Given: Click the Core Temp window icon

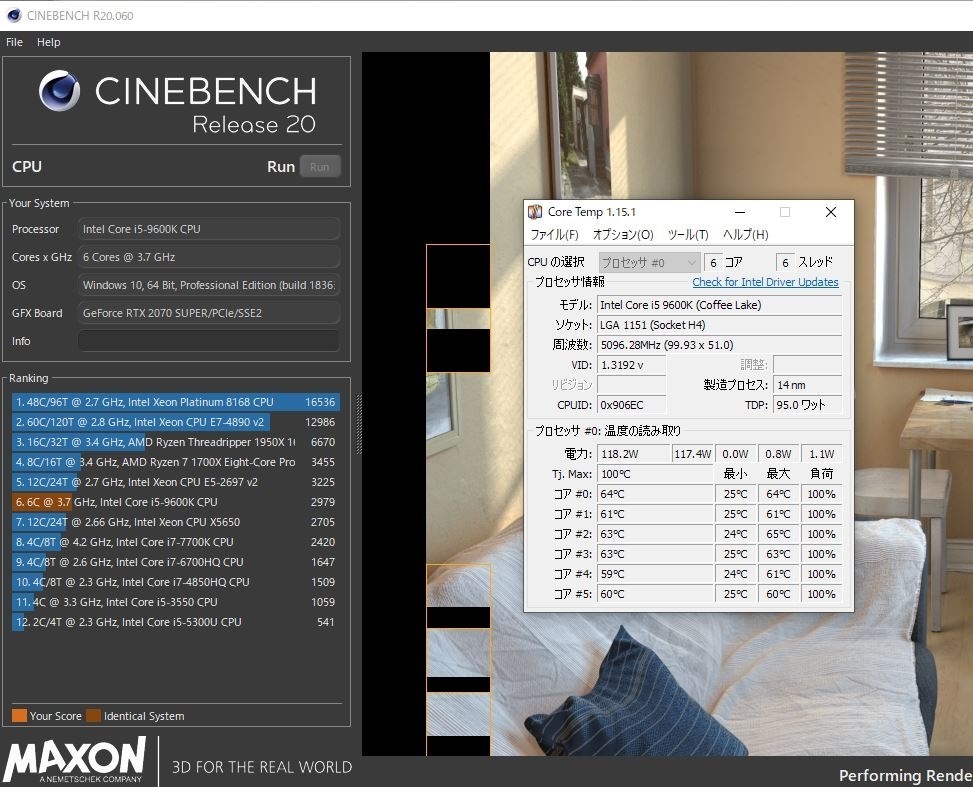Looking at the screenshot, I should (x=535, y=212).
